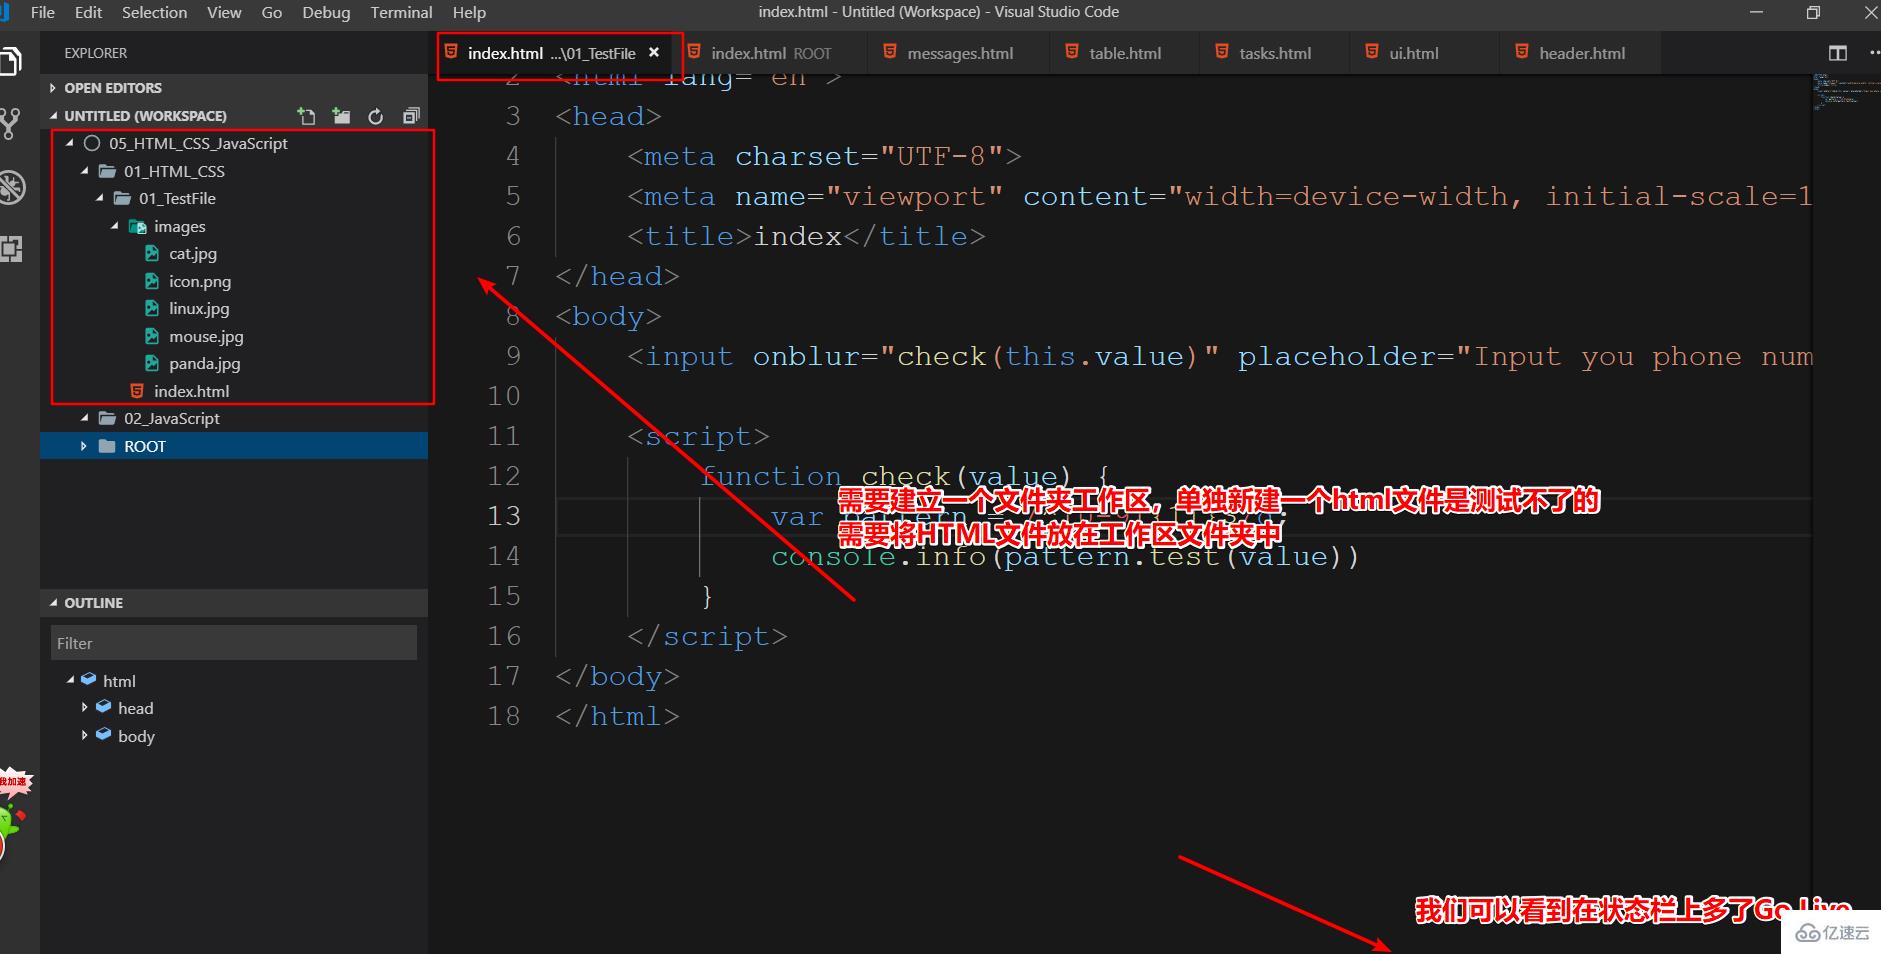Click the closing script tag on line 16
This screenshot has width=1881, height=954.
707,636
